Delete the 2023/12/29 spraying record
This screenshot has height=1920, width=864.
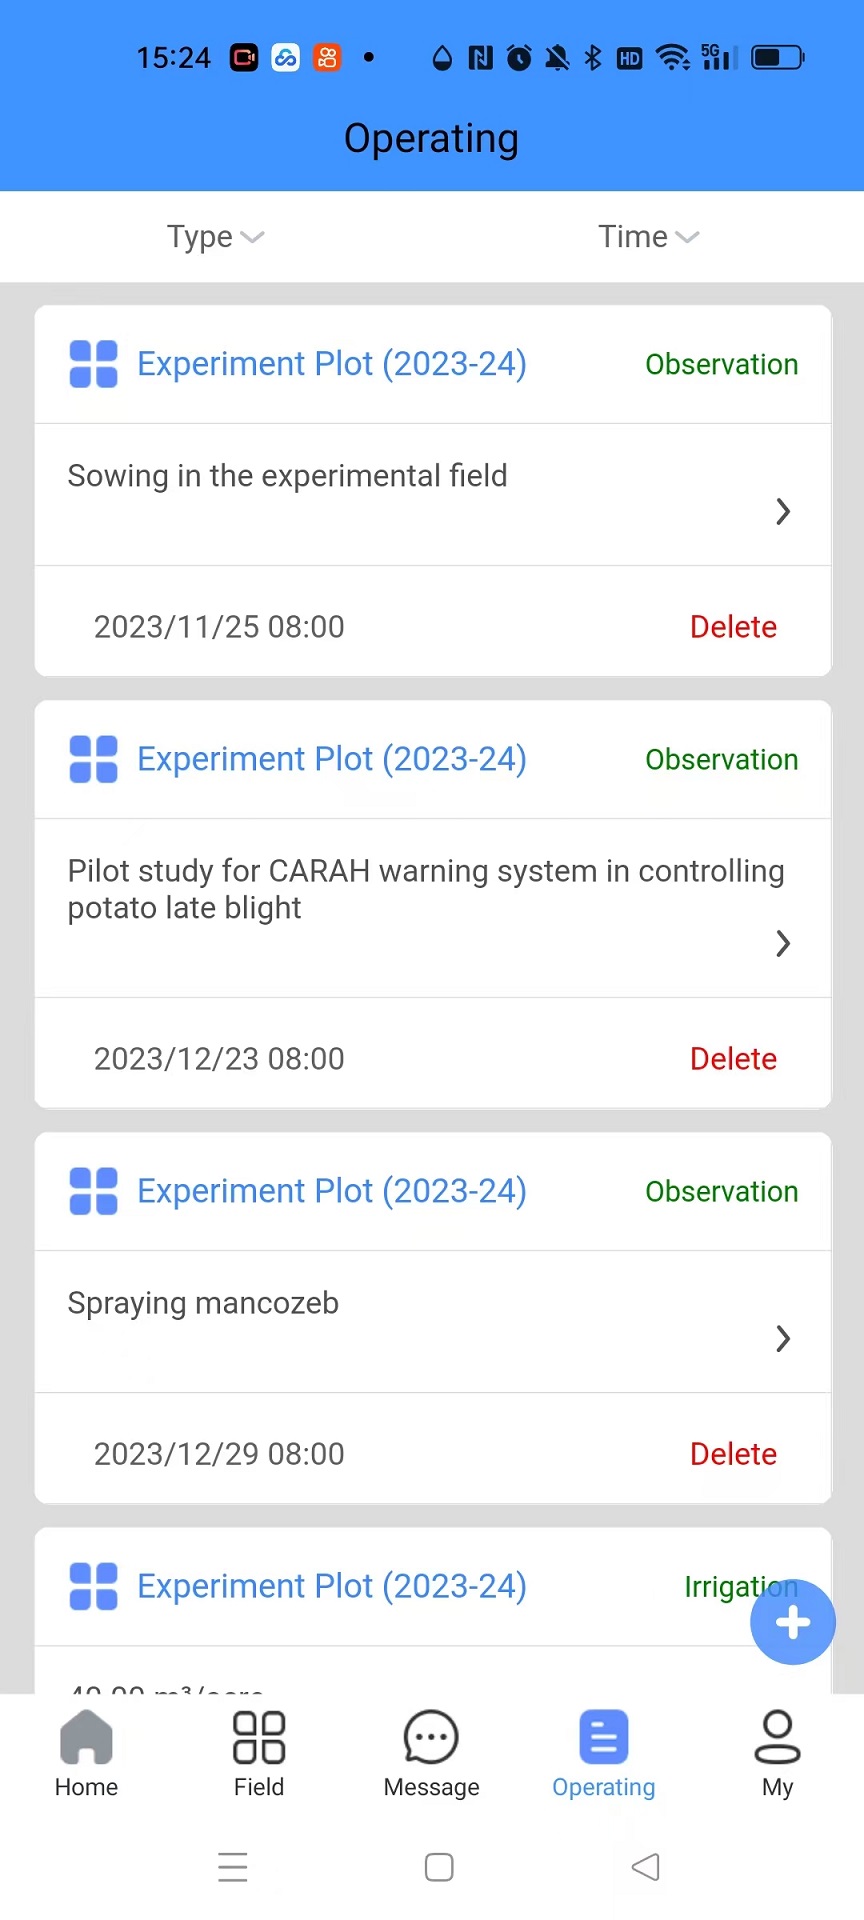(x=733, y=1454)
